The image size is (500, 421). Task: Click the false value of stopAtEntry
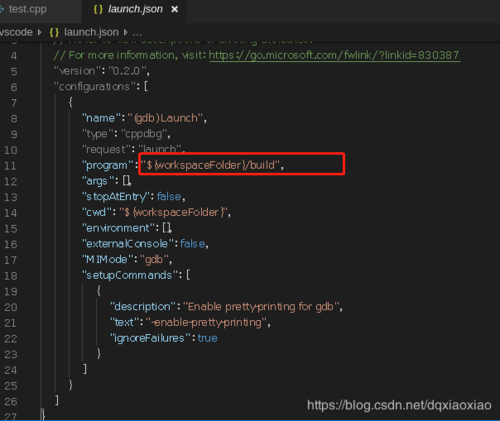point(169,197)
